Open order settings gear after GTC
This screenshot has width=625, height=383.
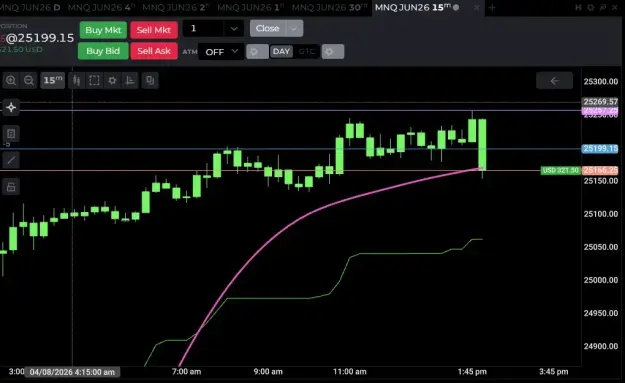pos(333,52)
